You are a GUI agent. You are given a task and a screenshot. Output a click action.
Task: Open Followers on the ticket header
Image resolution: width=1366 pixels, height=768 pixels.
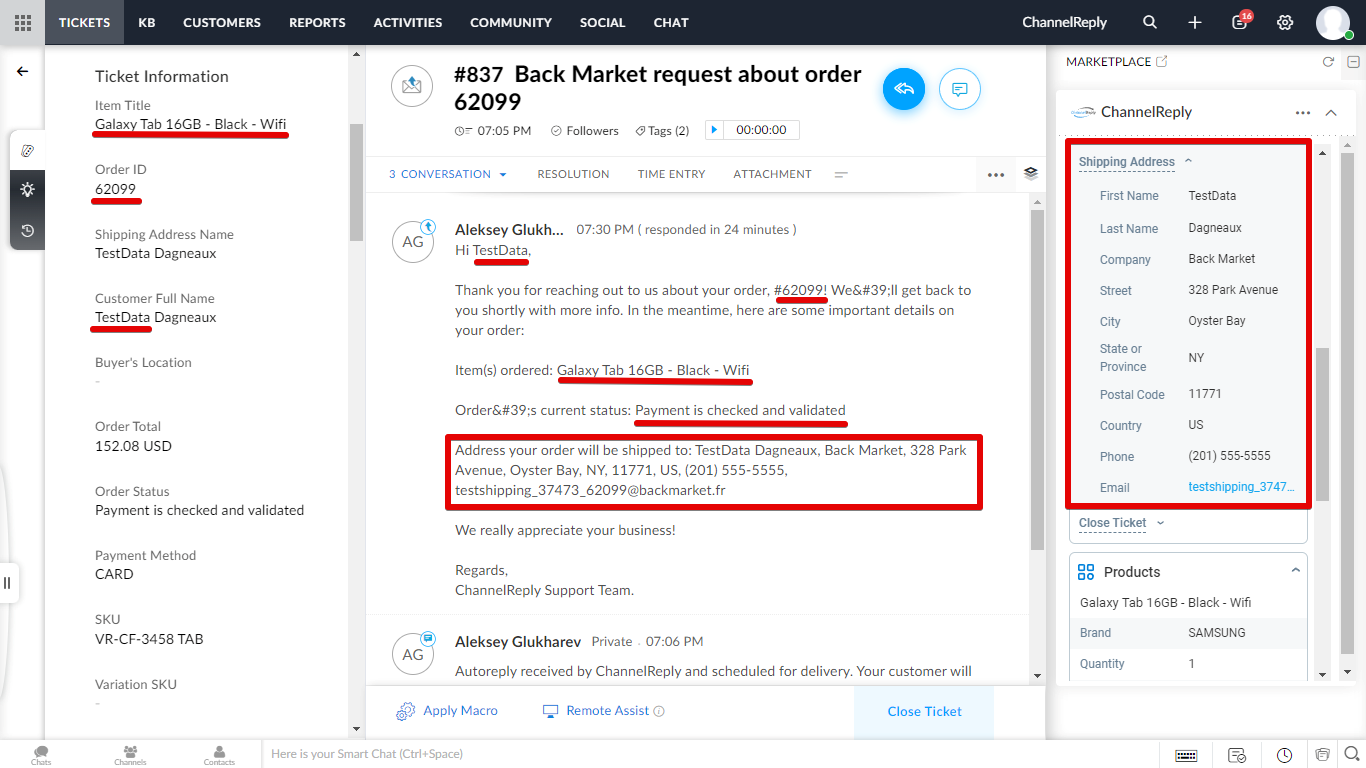click(585, 130)
